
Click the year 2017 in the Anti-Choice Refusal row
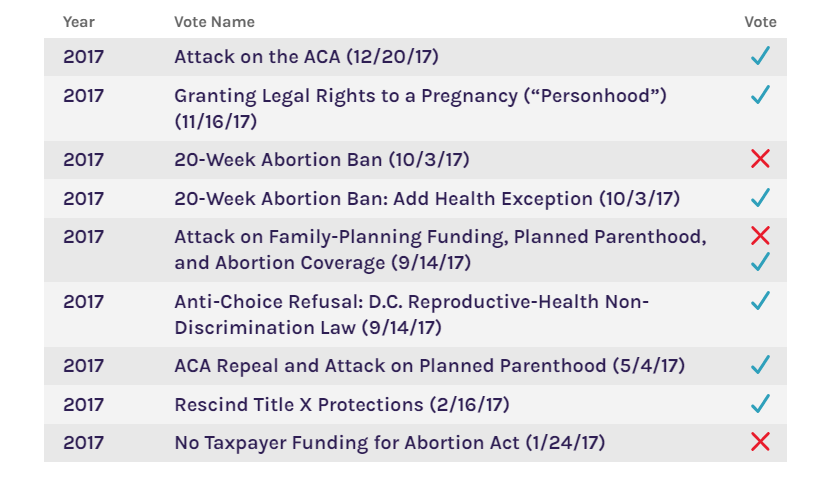point(83,301)
